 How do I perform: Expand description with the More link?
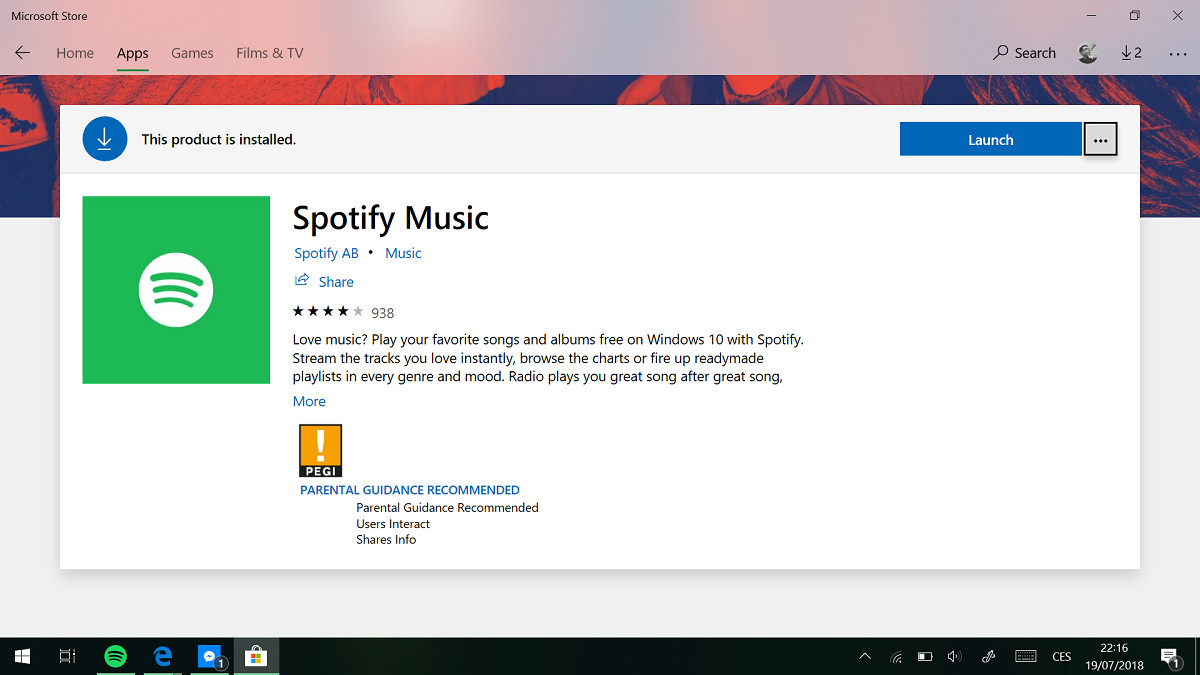pos(309,401)
